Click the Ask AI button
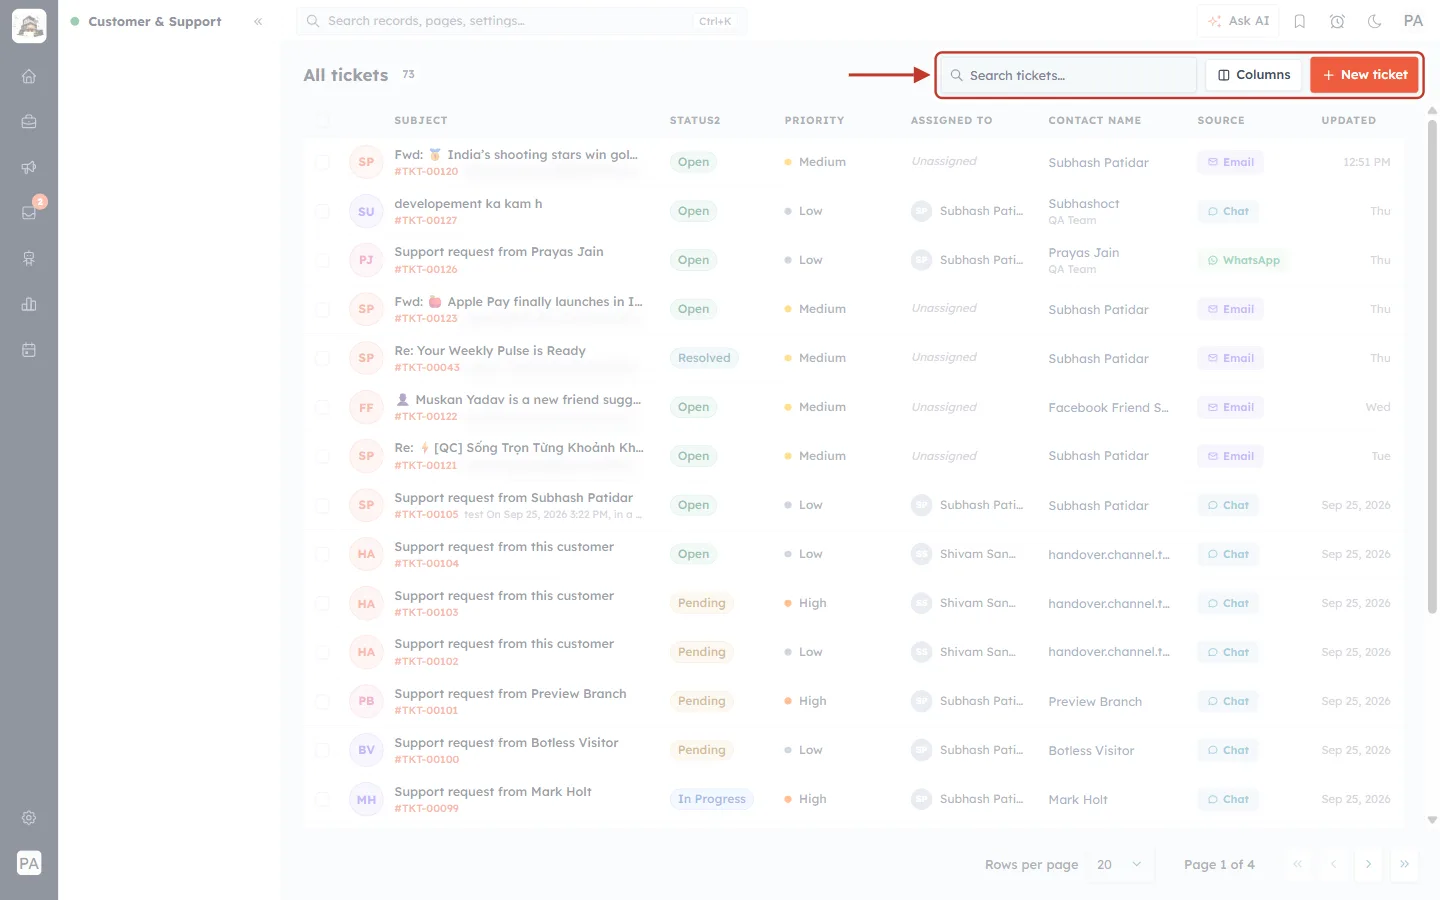1440x900 pixels. pyautogui.click(x=1238, y=21)
